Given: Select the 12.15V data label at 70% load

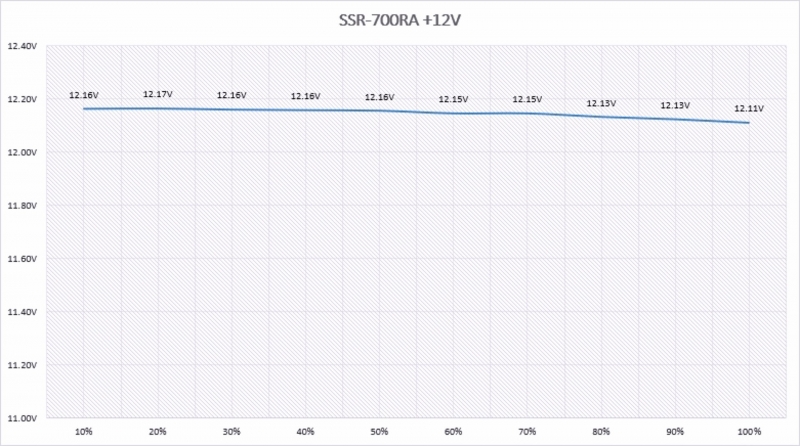Looking at the screenshot, I should tap(527, 100).
